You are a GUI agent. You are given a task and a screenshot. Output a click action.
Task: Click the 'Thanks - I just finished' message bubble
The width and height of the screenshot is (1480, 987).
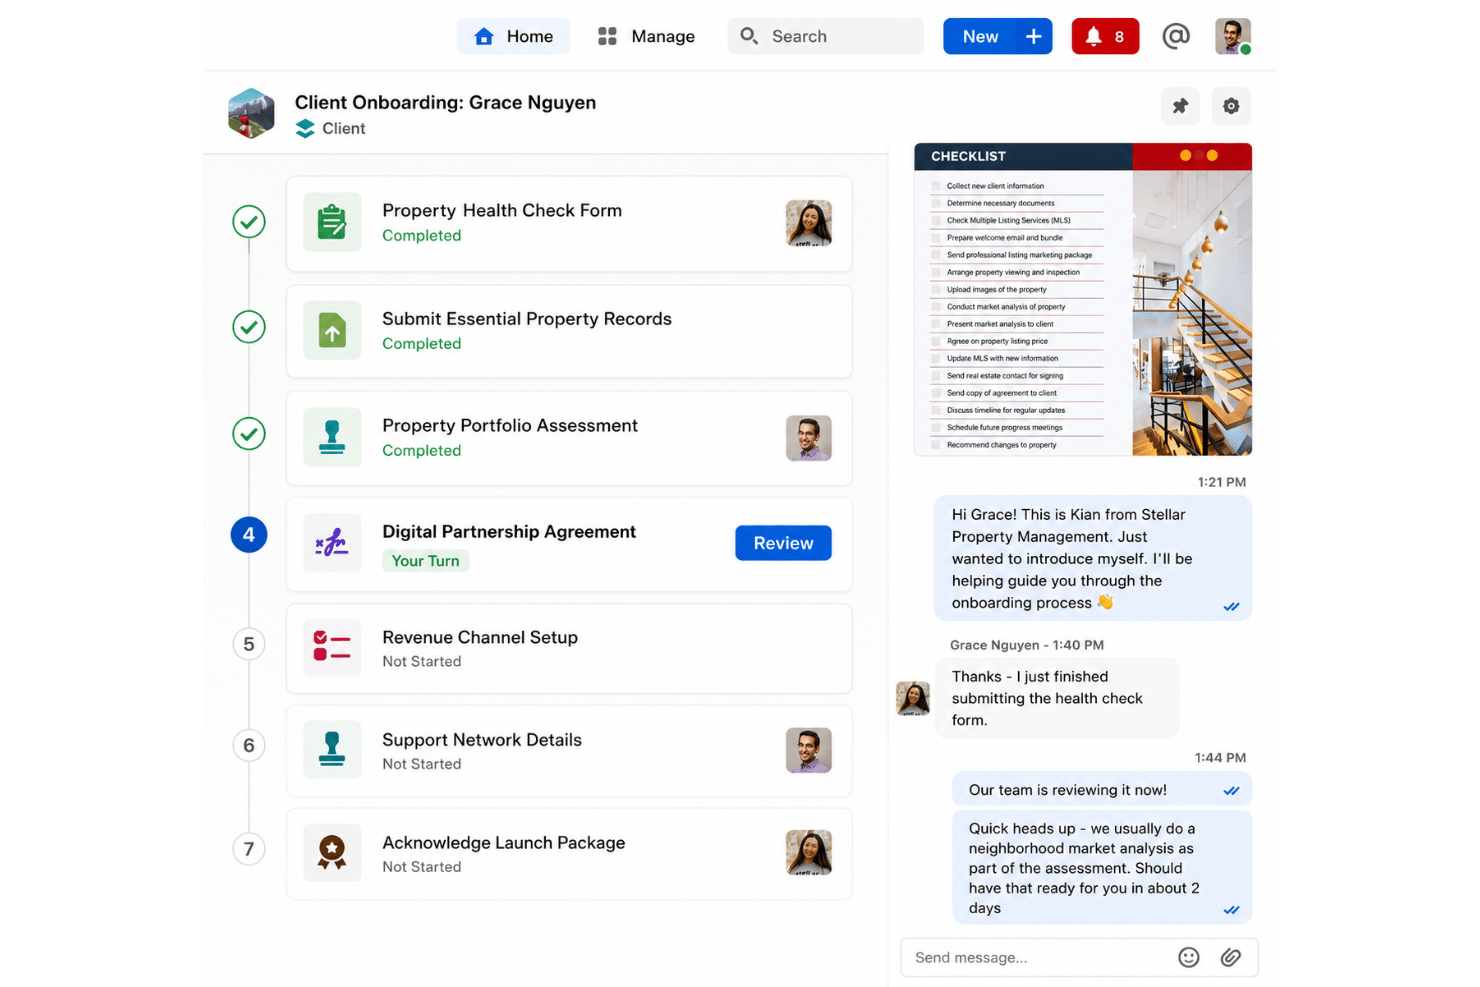click(1057, 698)
